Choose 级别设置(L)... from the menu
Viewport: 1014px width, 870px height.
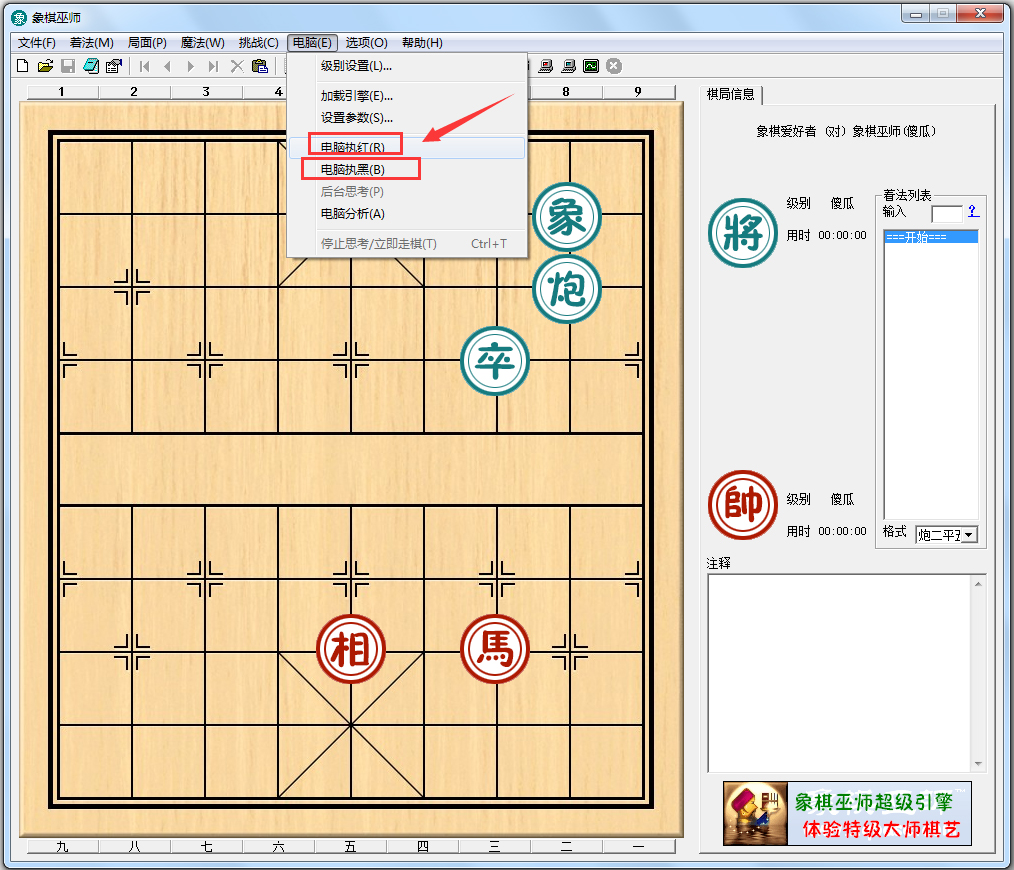point(407,66)
